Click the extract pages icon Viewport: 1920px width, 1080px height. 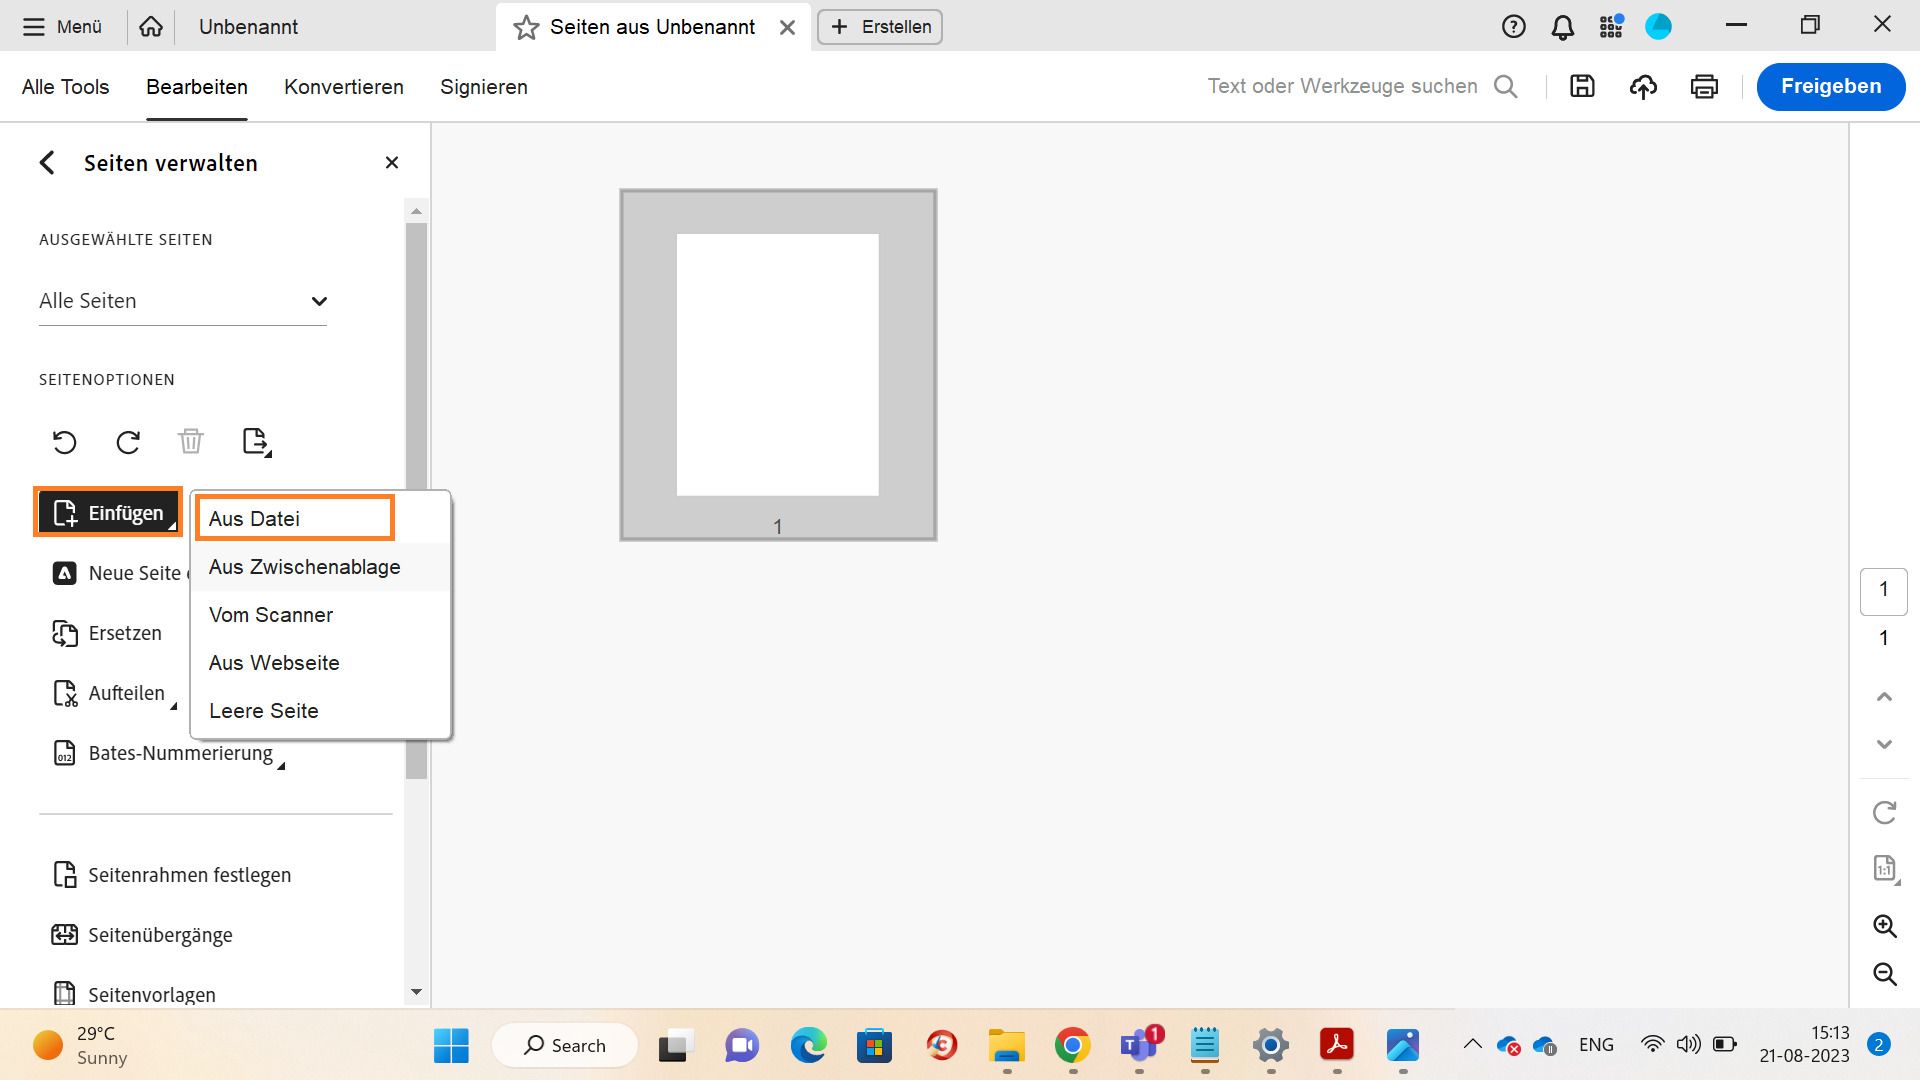click(x=256, y=442)
